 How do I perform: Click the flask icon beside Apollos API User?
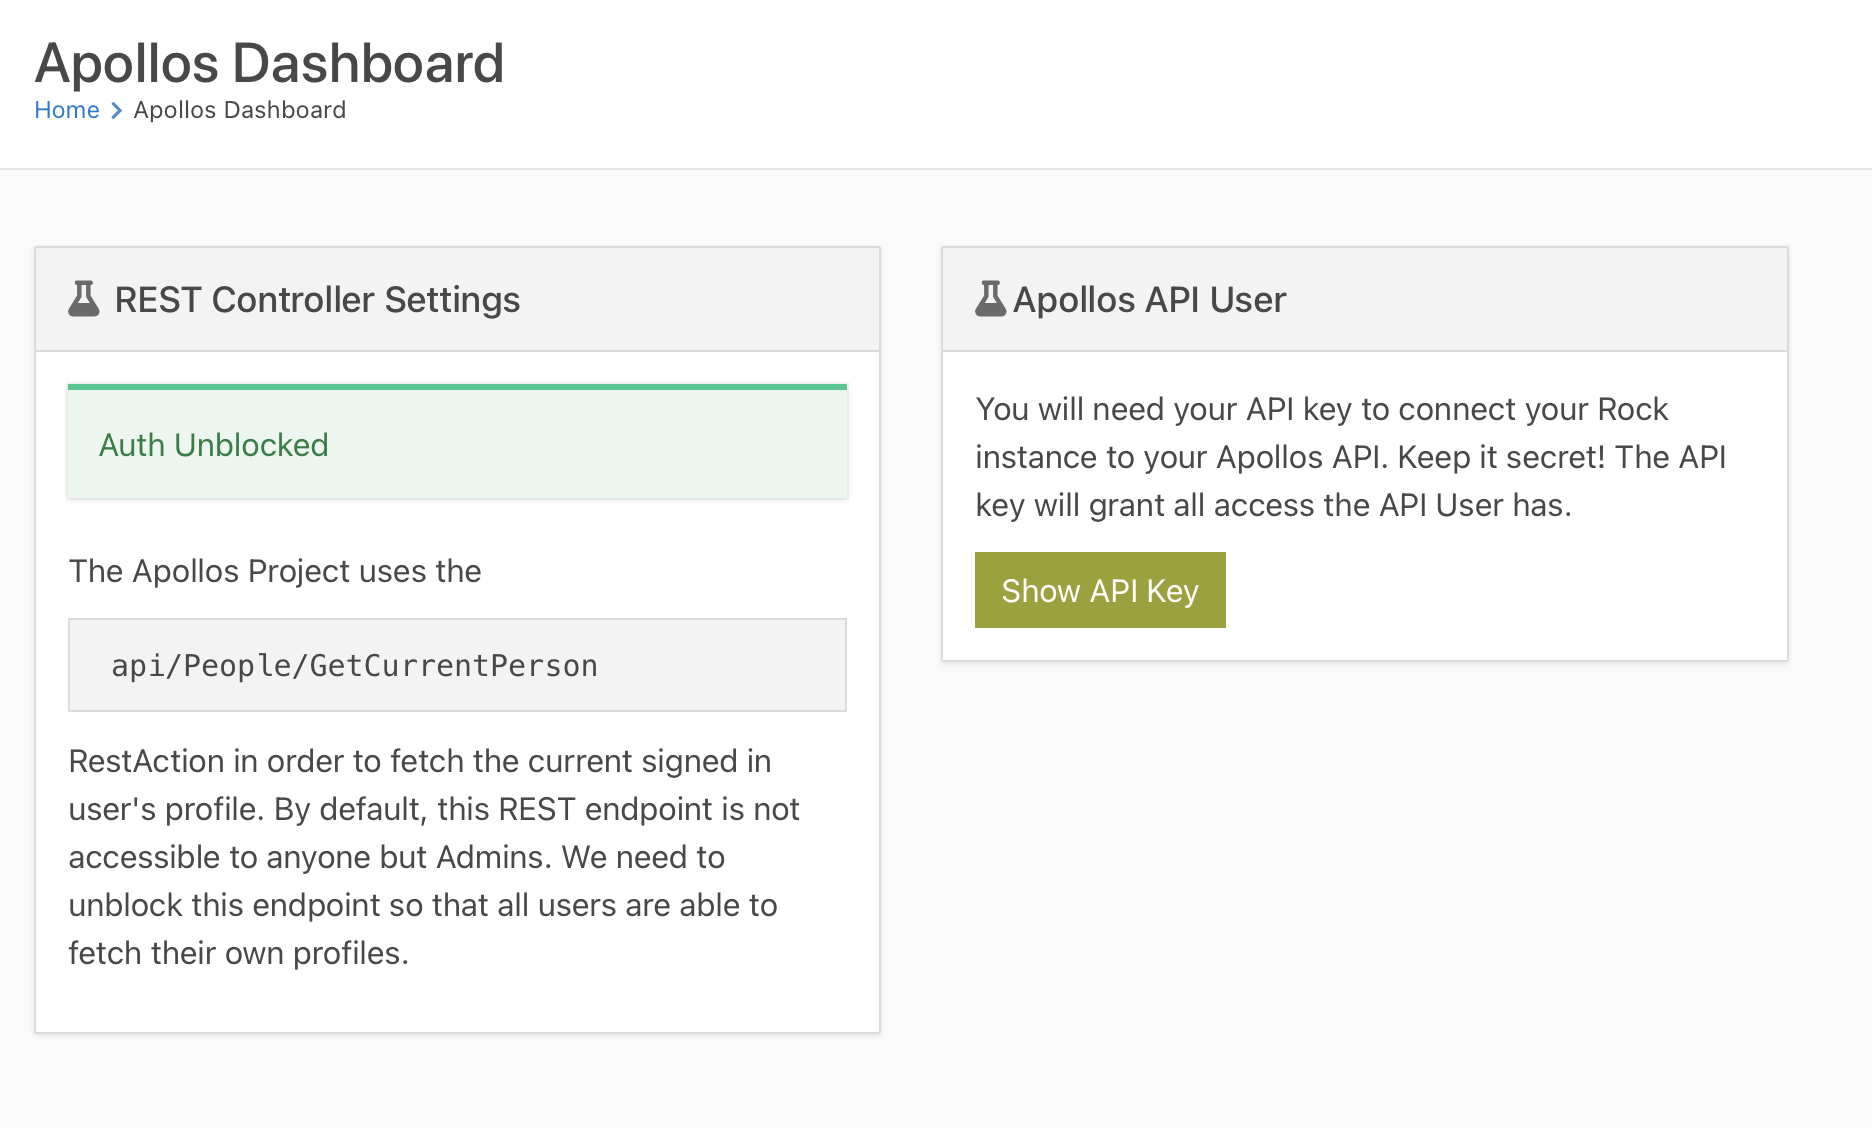(x=990, y=299)
